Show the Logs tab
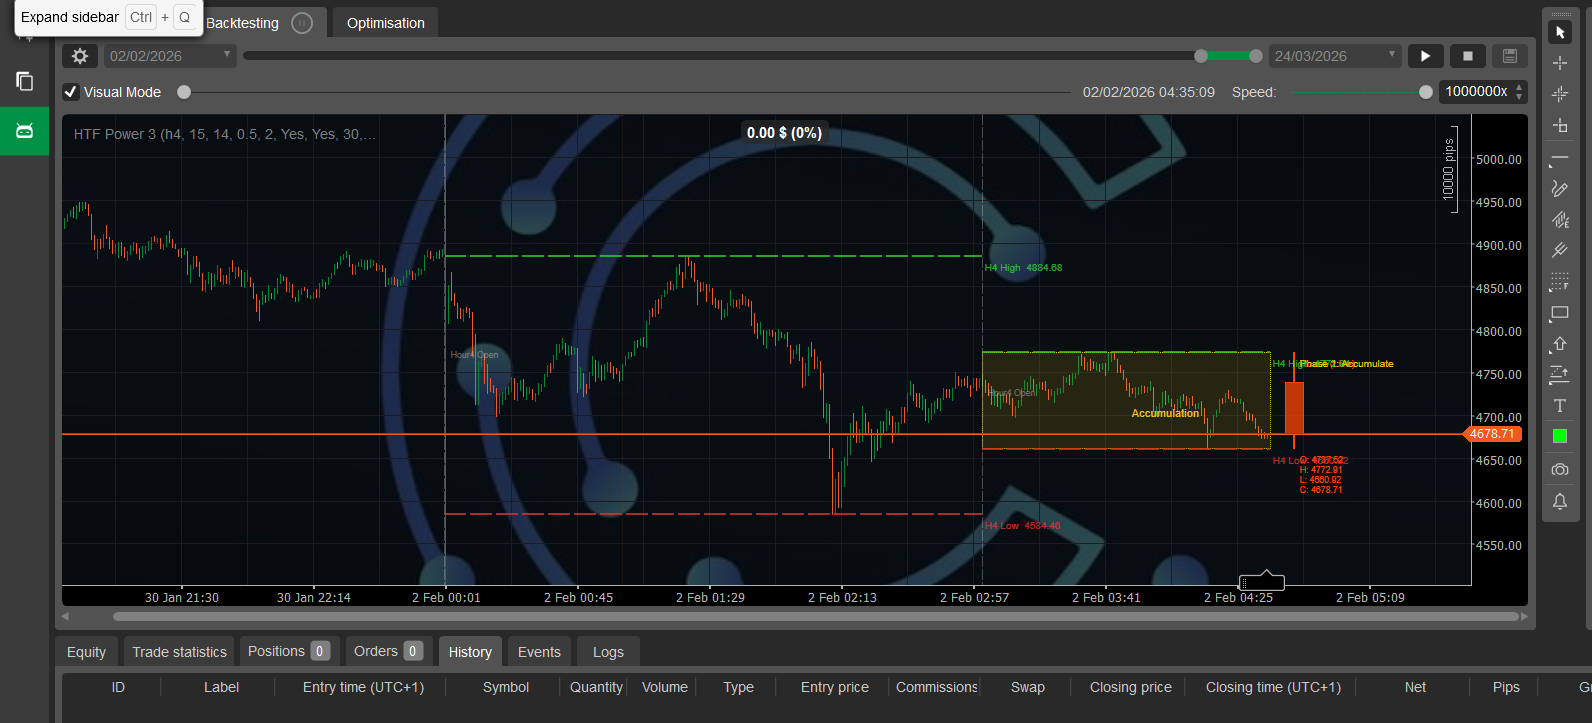 pos(608,652)
